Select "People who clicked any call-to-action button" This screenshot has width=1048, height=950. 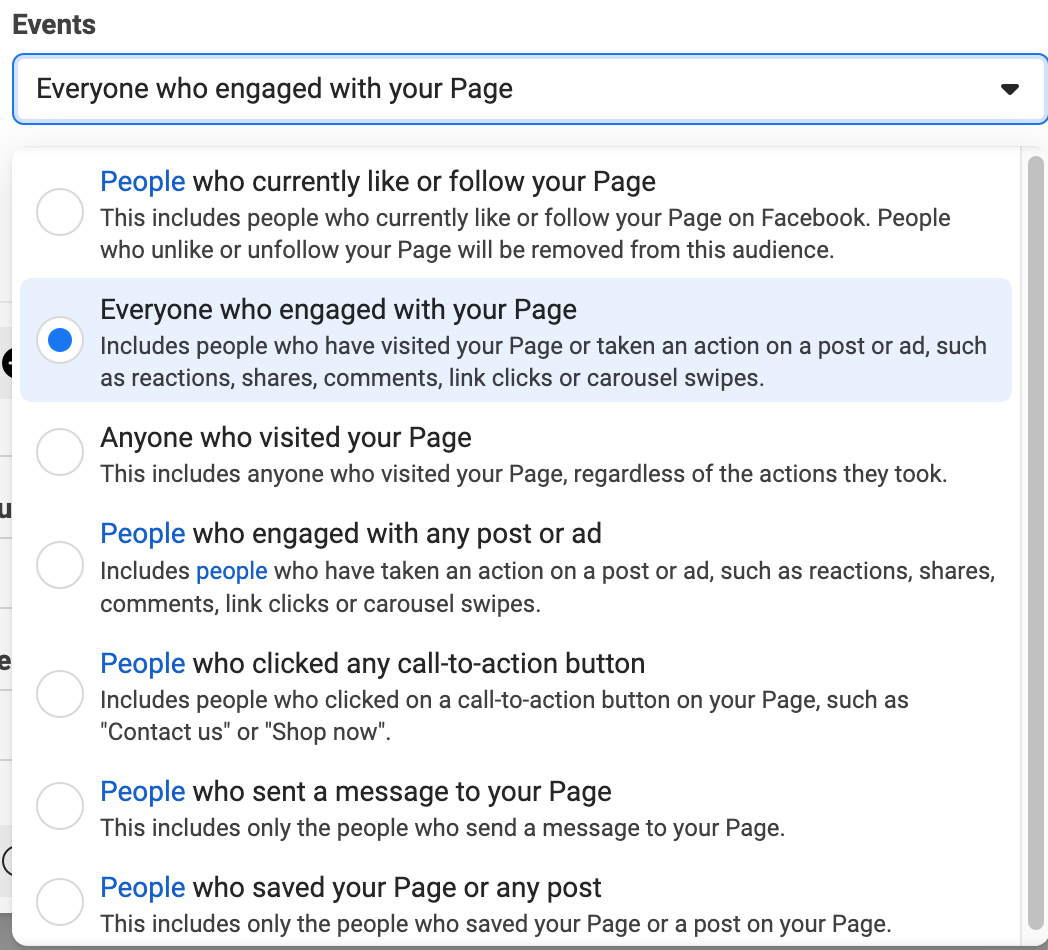point(60,694)
